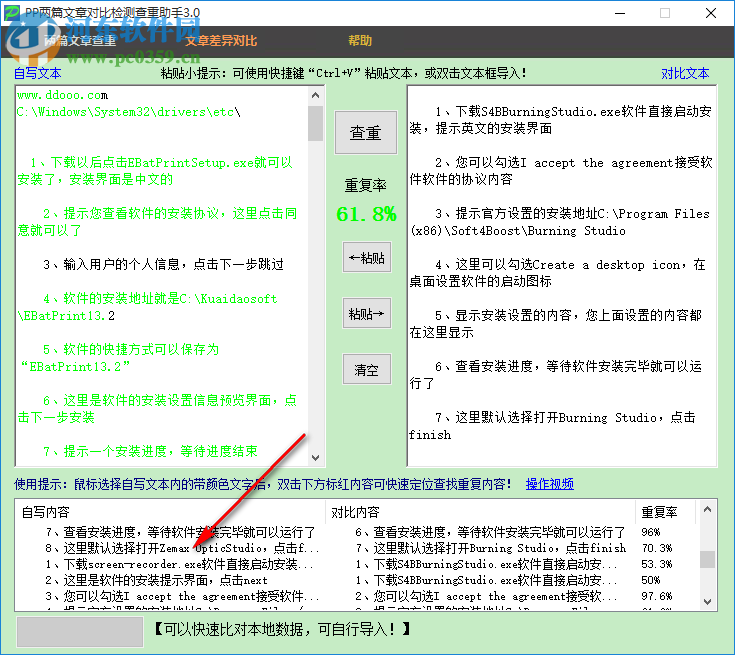Minimize the window
735x655 pixels.
point(620,13)
